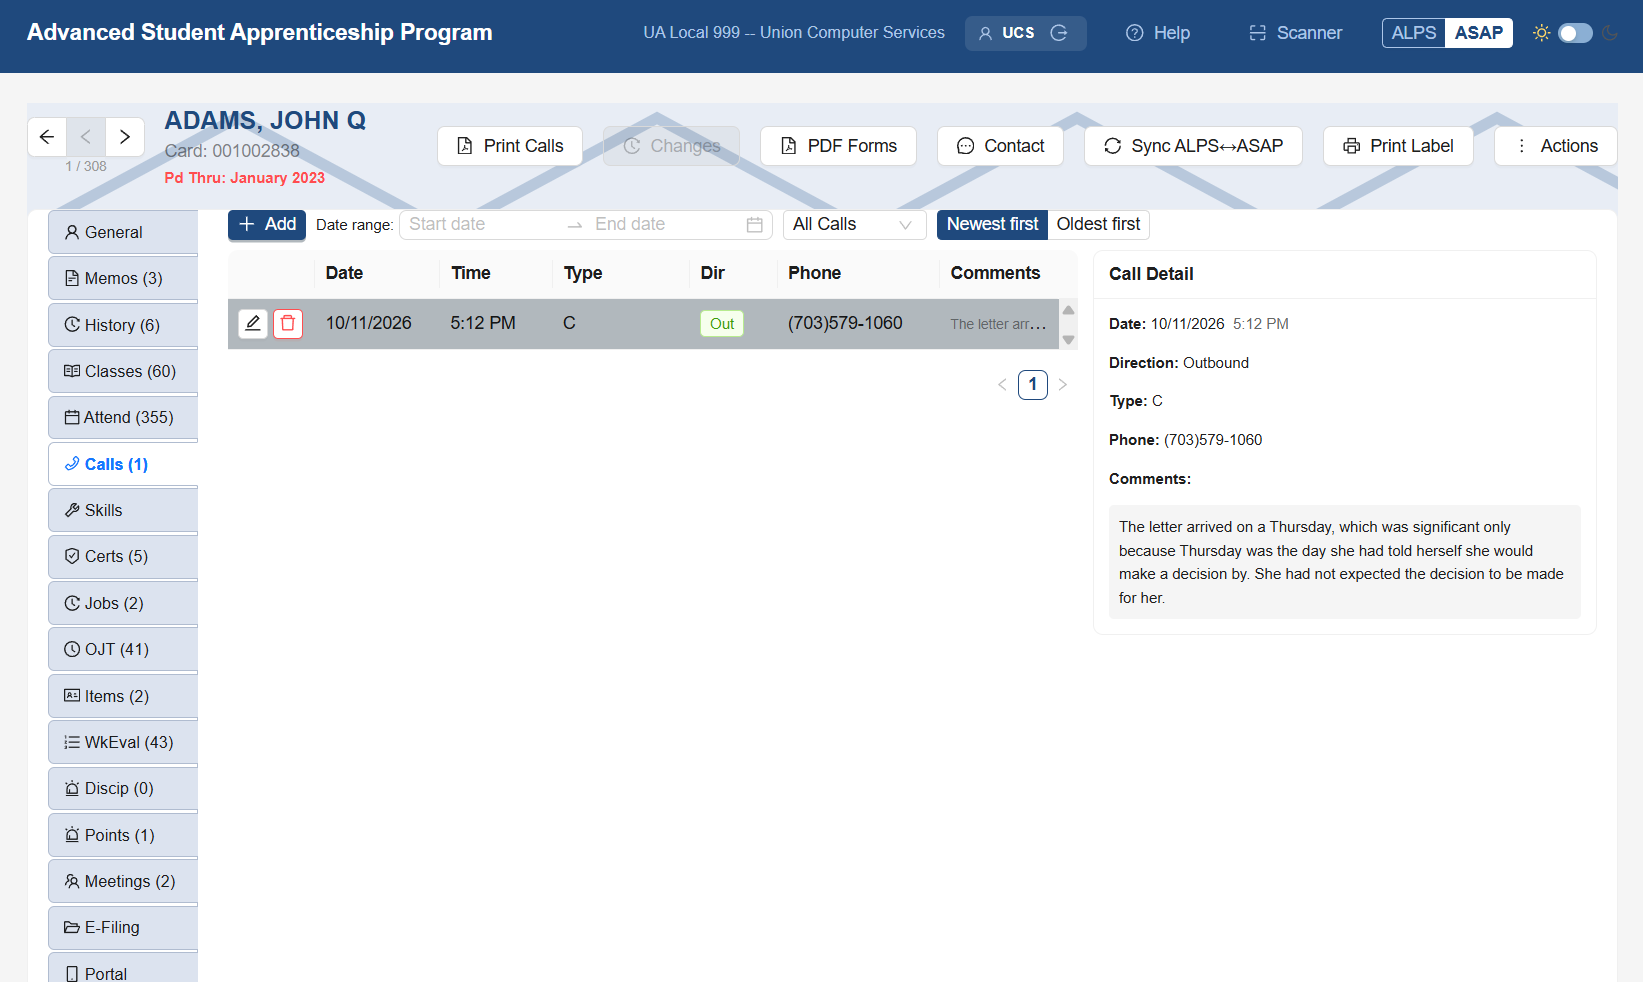The image size is (1643, 982).
Task: Click the UCS logout icon
Action: (1059, 33)
